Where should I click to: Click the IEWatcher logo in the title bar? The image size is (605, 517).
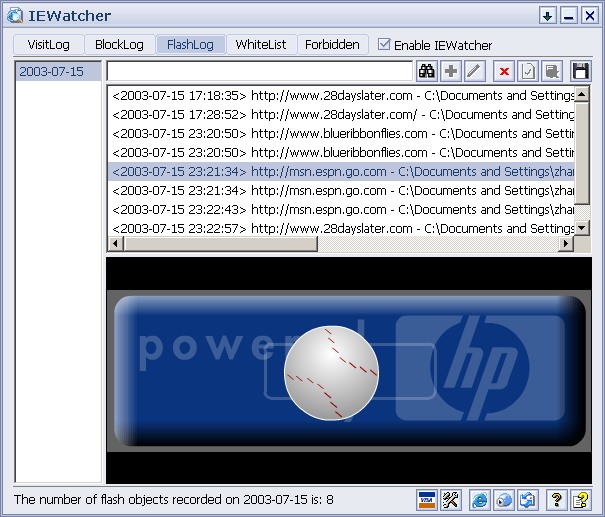coord(15,15)
